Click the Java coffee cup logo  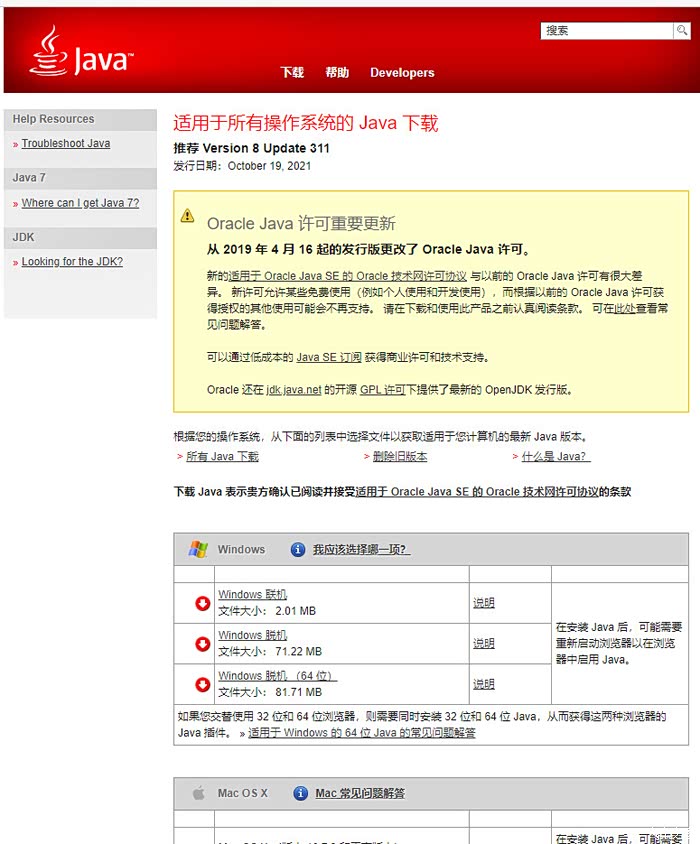[80, 51]
